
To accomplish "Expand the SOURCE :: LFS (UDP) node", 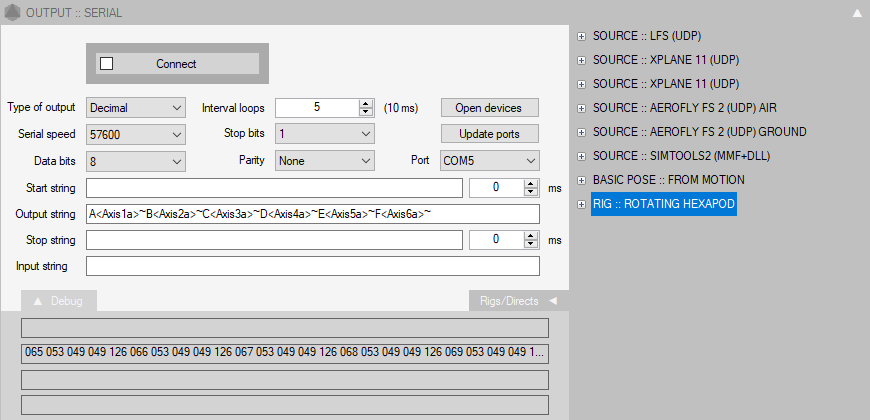I will tap(581, 35).
